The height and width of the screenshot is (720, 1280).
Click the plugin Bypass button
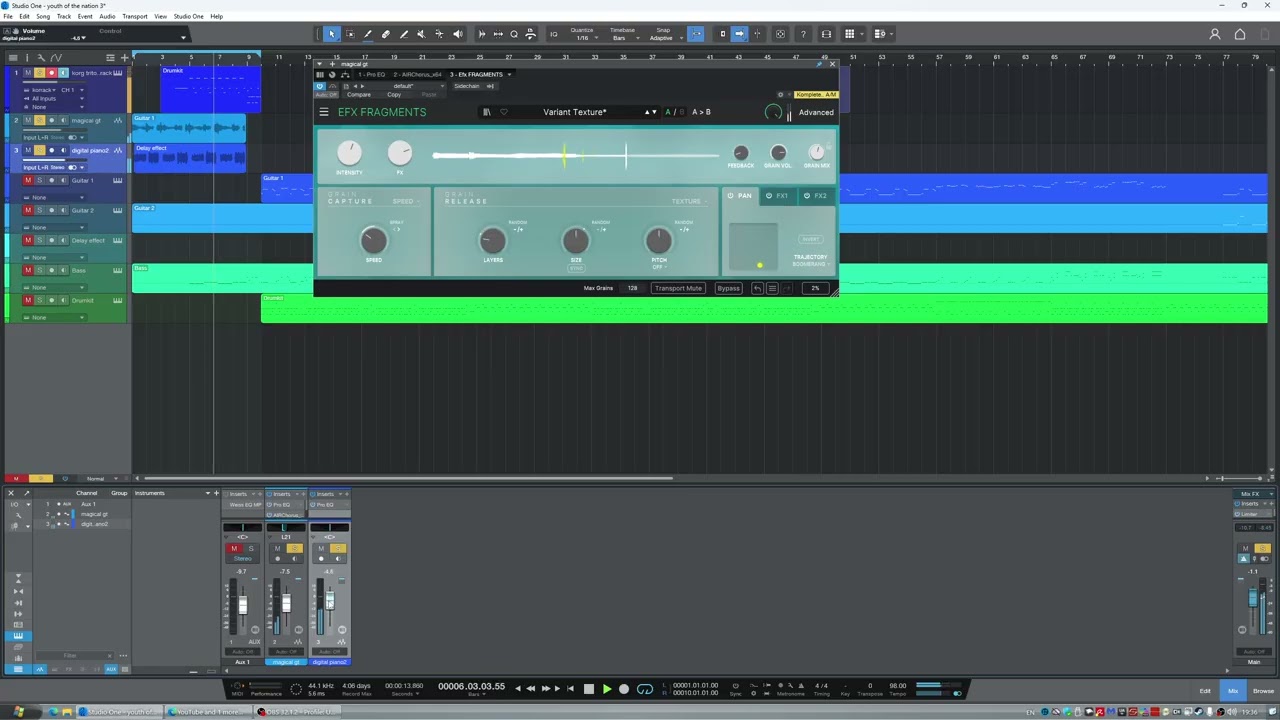(728, 288)
